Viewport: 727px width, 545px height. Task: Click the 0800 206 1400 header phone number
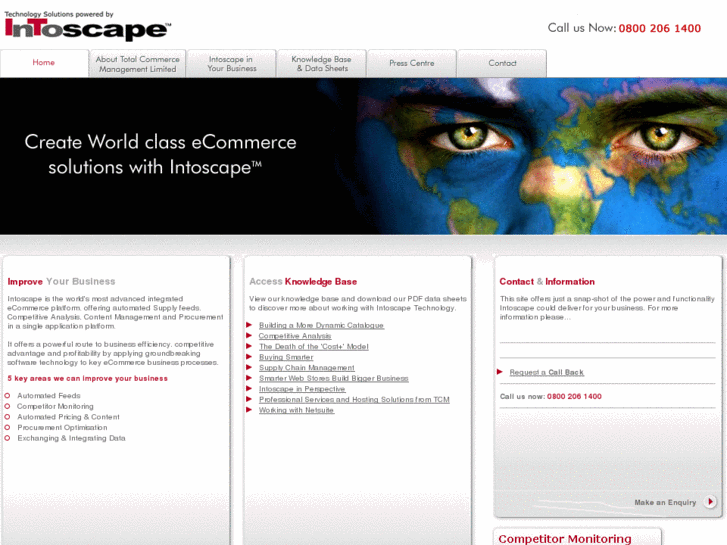pos(659,28)
